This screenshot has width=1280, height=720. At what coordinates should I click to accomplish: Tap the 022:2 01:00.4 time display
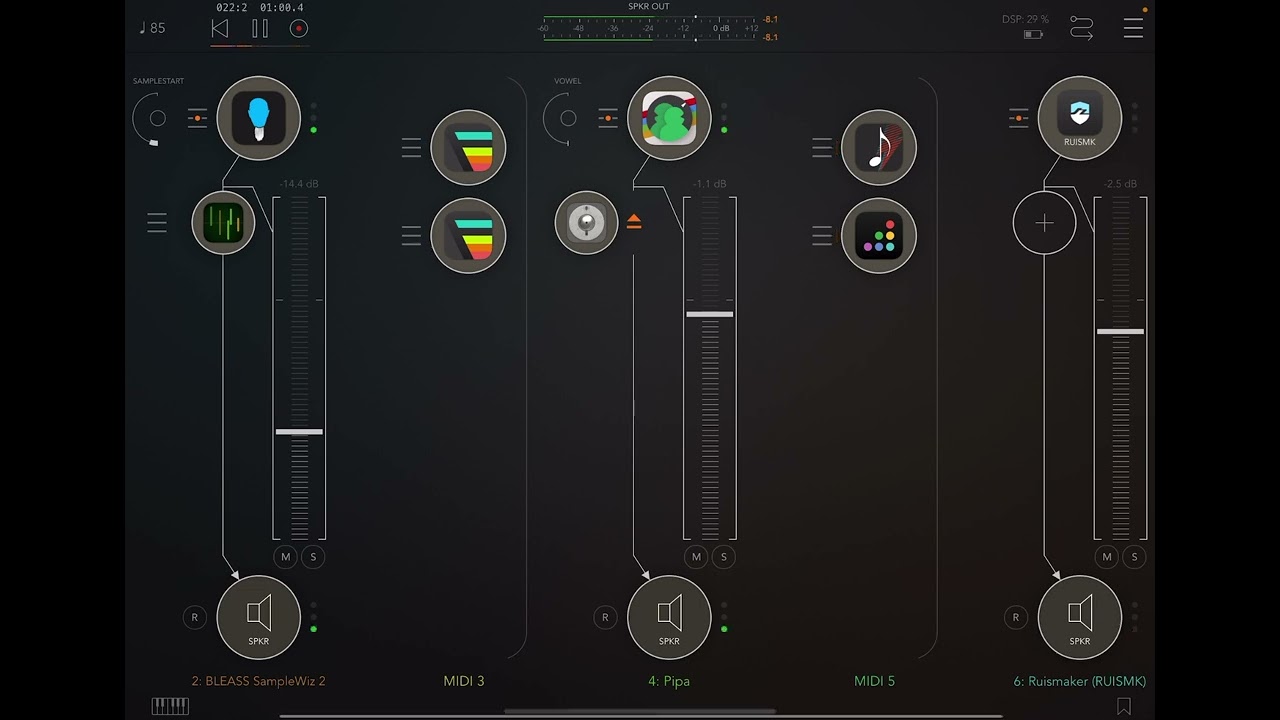tap(260, 7)
